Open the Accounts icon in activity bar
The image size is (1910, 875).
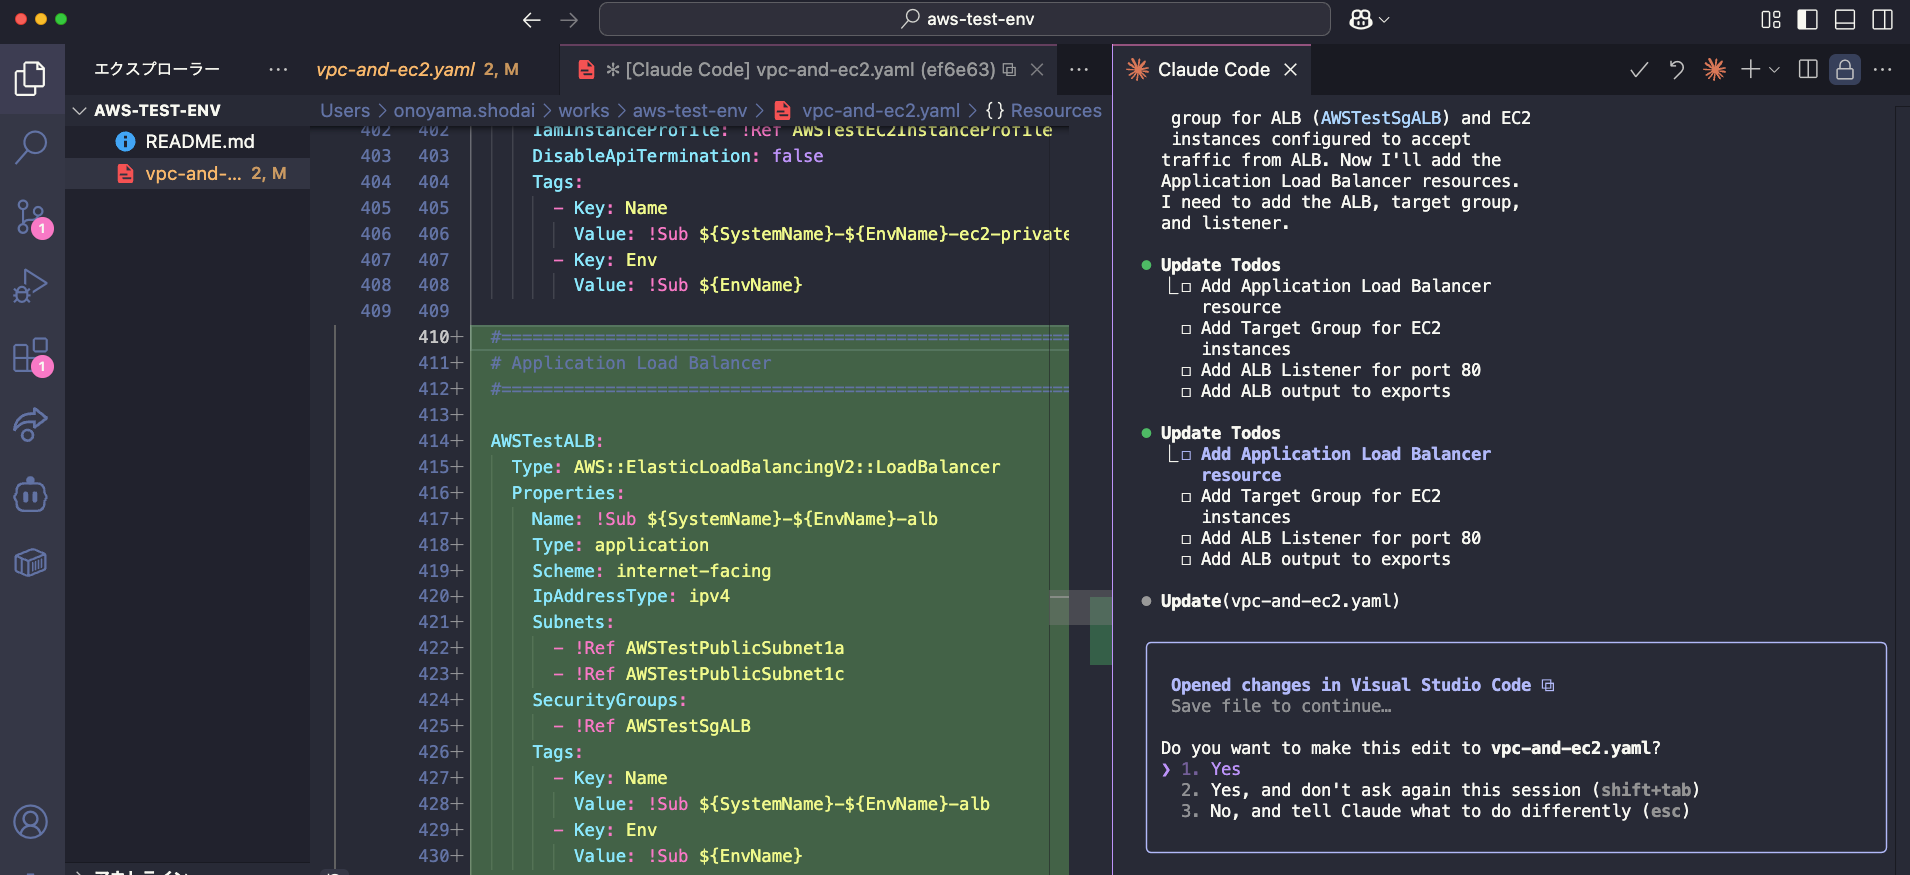click(31, 822)
